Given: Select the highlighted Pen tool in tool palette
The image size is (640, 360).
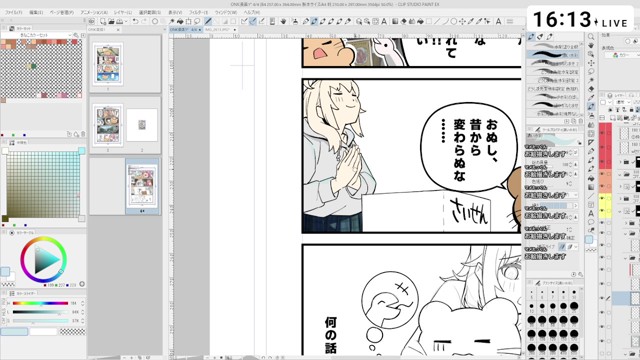Looking at the screenshot, I should point(591,107).
